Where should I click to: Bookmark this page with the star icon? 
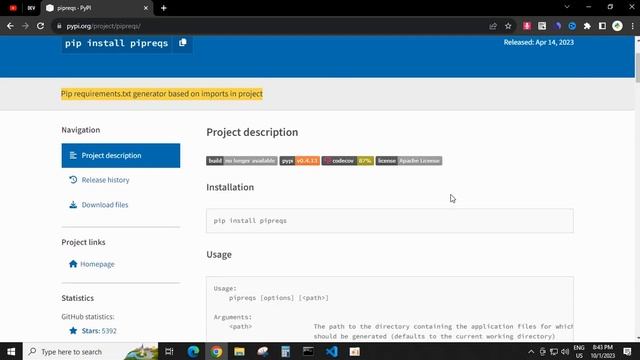[x=508, y=26]
